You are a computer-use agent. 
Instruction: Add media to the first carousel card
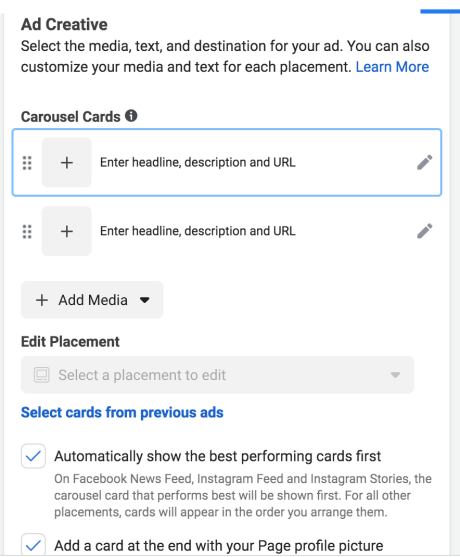(x=66, y=163)
